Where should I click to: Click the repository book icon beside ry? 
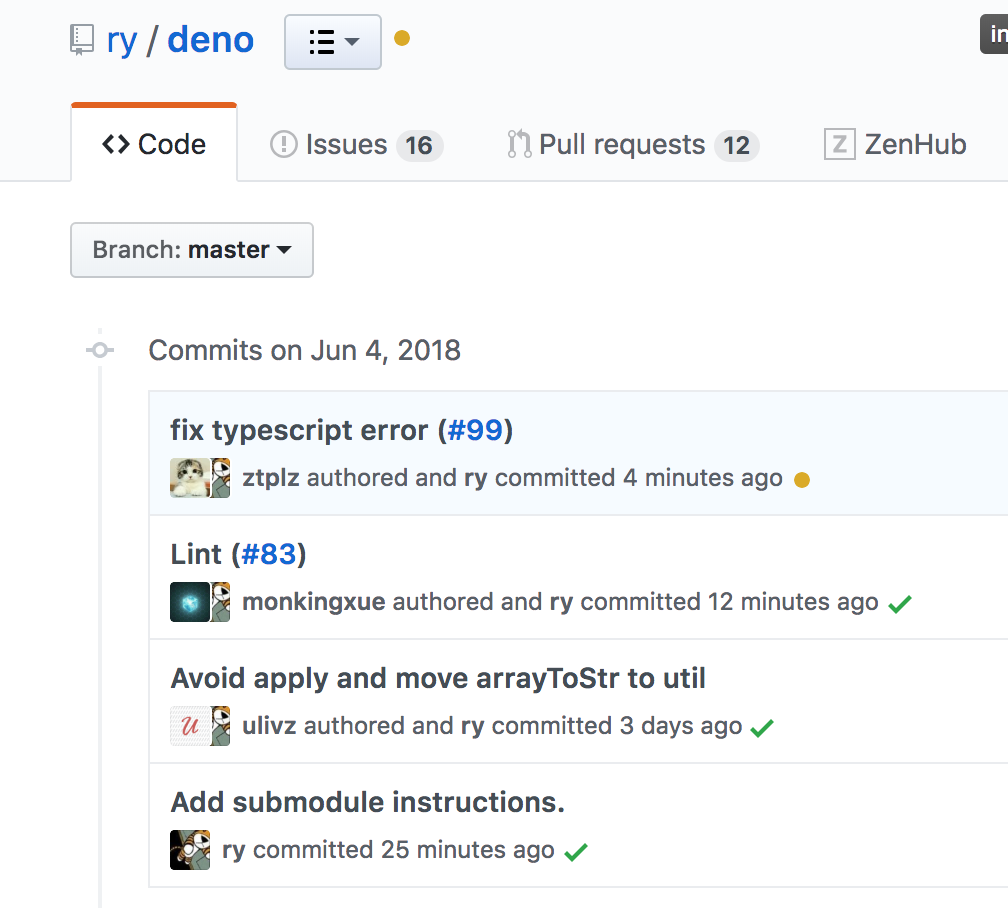[82, 40]
